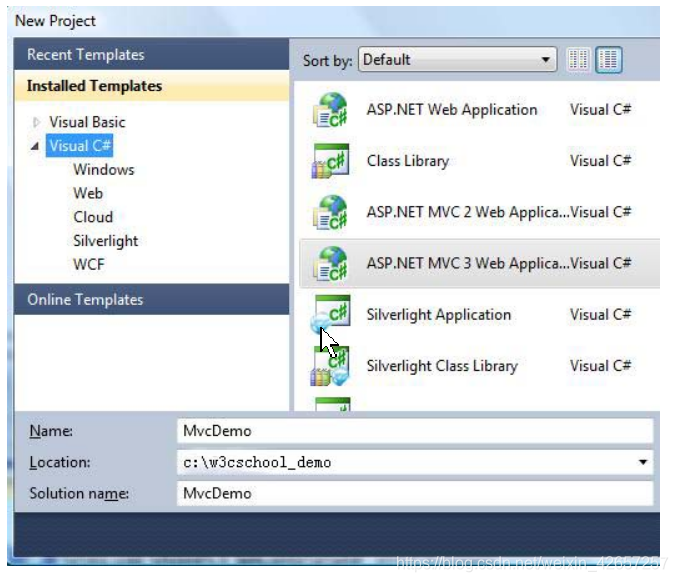
Task: Select Silverlight Class Library template name
Action: pos(442,366)
